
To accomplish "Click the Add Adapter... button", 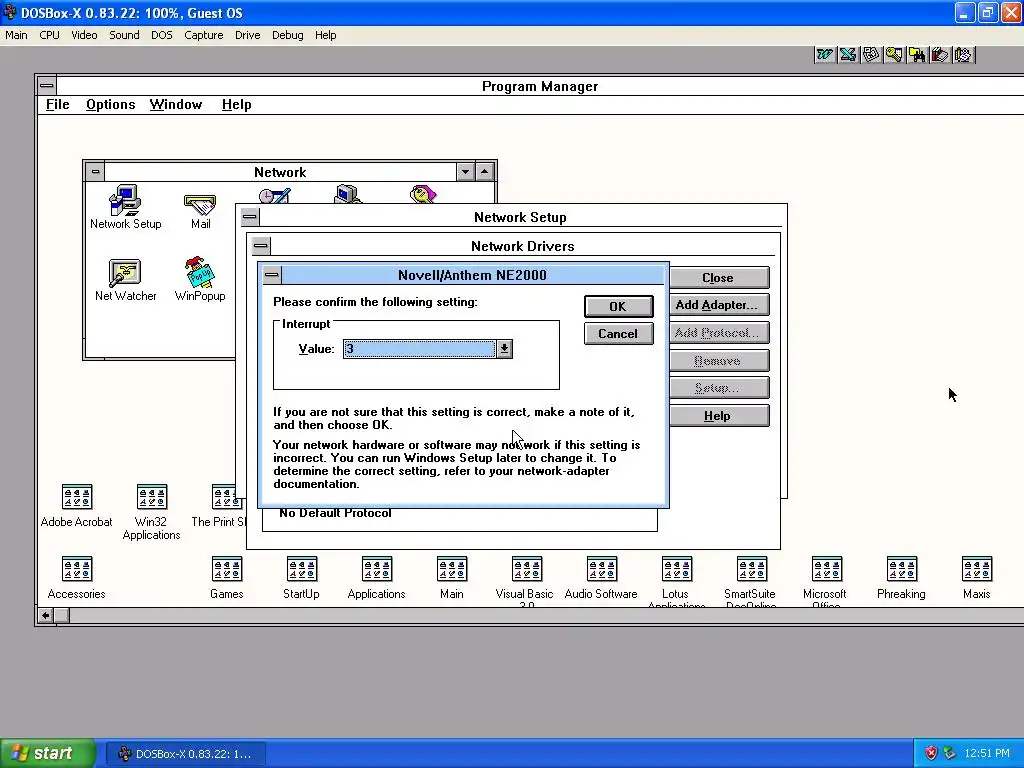I will pyautogui.click(x=718, y=305).
